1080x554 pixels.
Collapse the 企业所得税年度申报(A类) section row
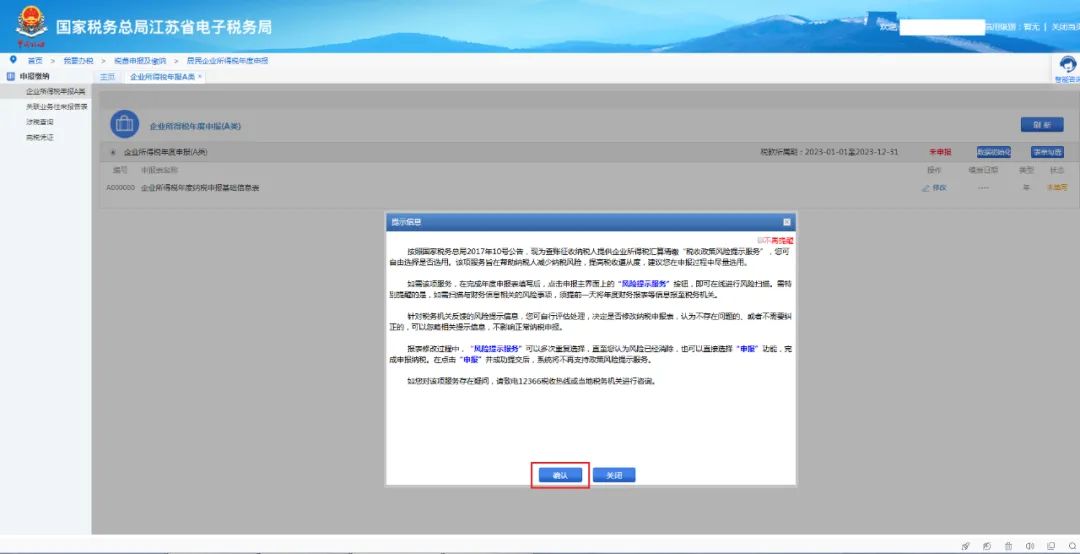tap(113, 152)
